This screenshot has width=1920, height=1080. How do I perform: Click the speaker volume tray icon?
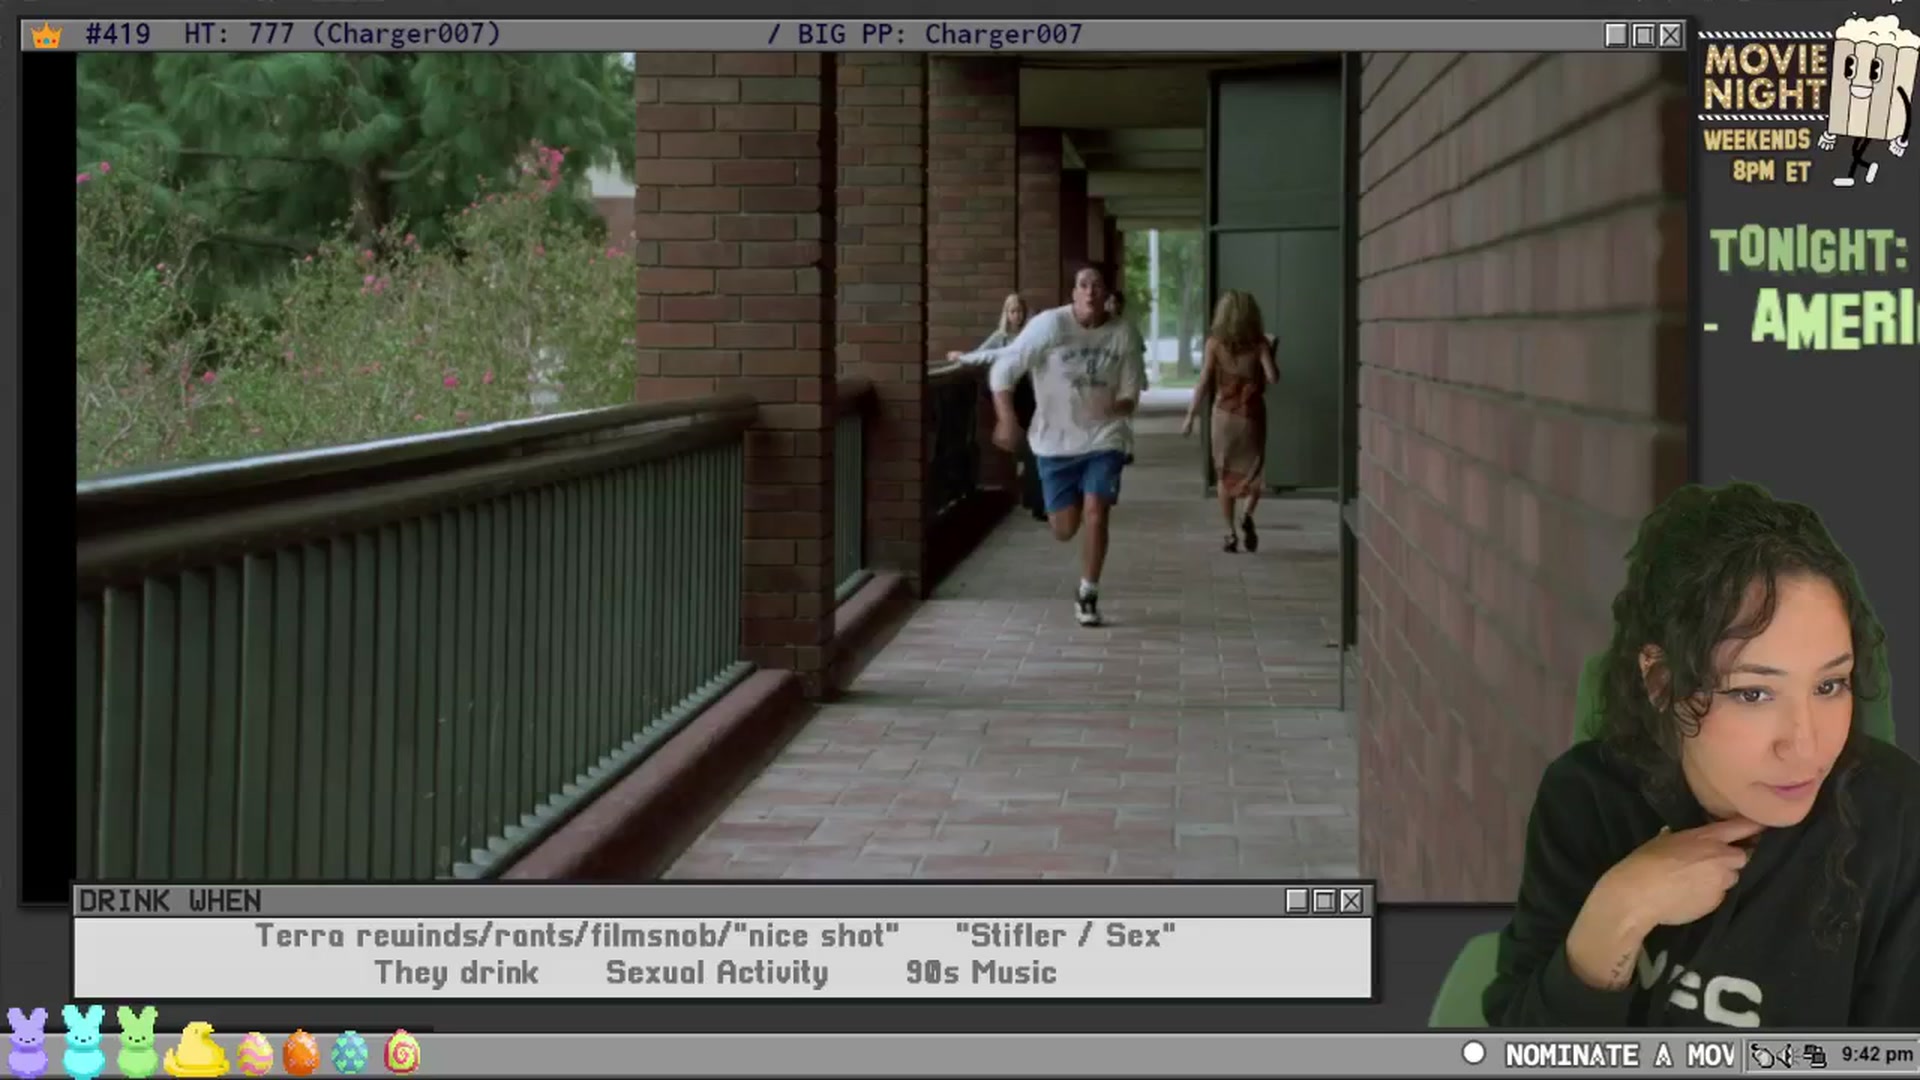tap(1787, 1055)
